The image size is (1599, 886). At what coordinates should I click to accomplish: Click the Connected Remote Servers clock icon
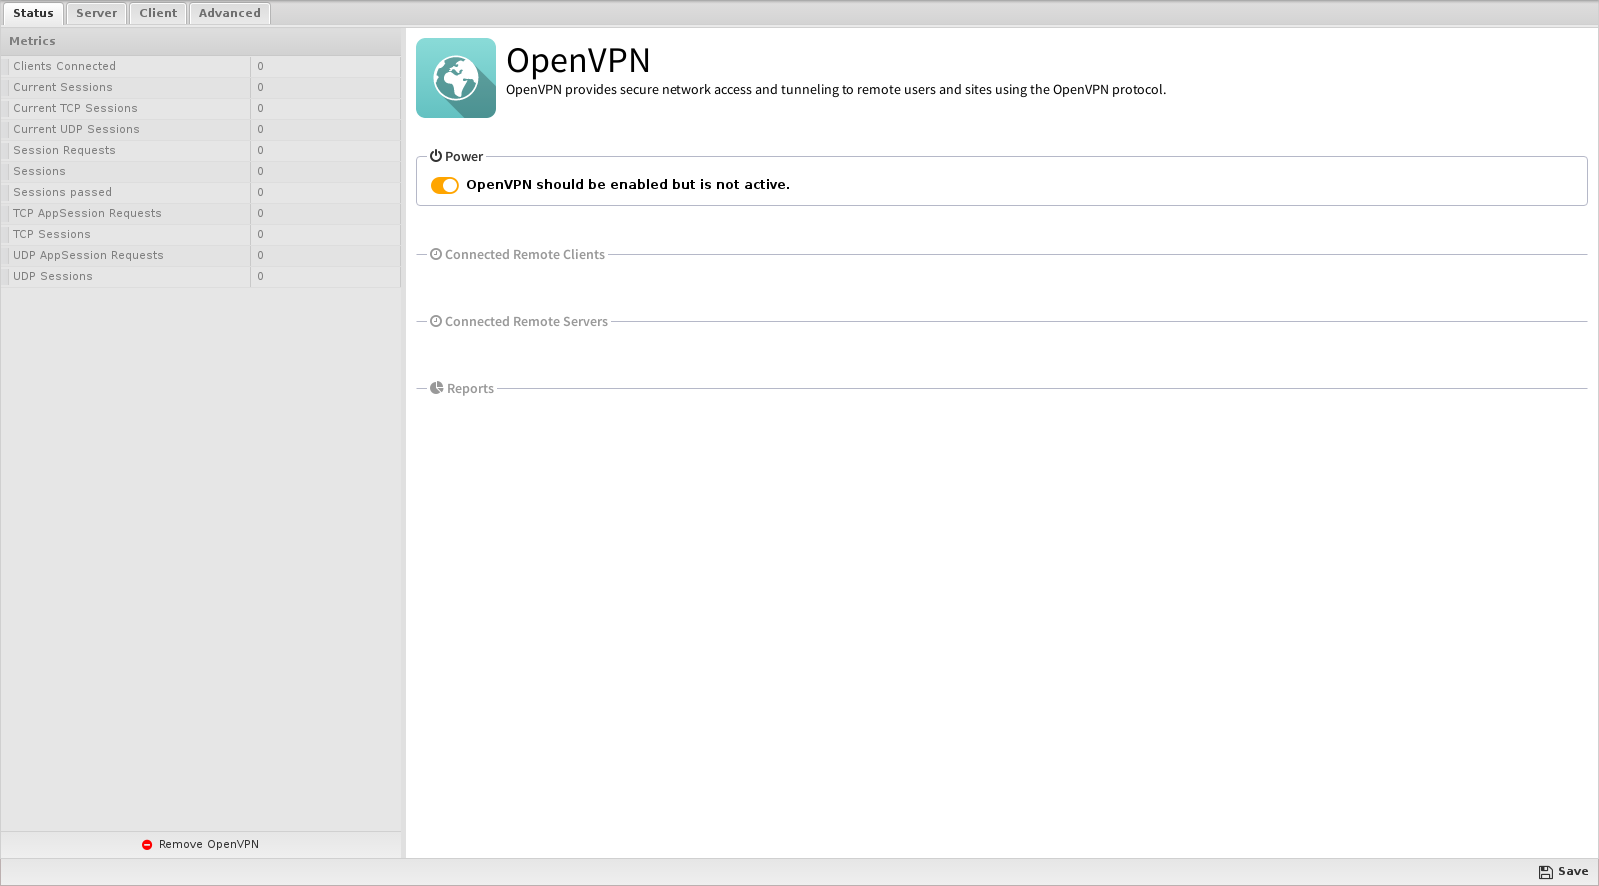click(436, 321)
